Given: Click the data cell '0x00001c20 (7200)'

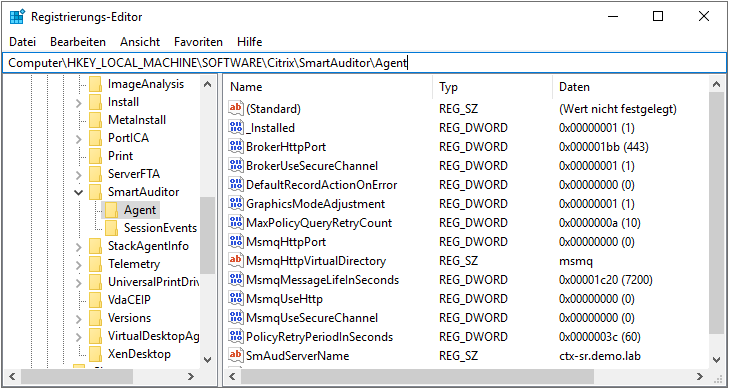Looking at the screenshot, I should click(605, 280).
